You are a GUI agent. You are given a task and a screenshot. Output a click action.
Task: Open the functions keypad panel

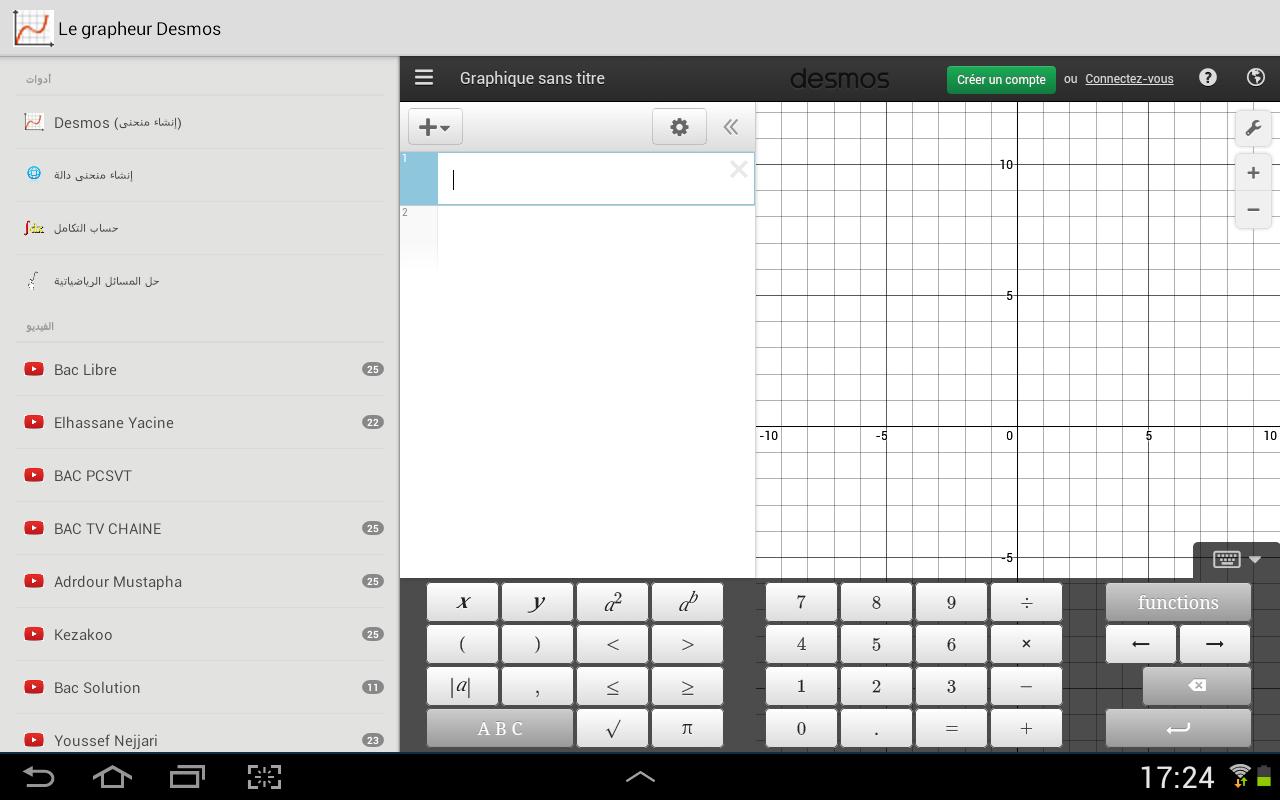[1178, 602]
